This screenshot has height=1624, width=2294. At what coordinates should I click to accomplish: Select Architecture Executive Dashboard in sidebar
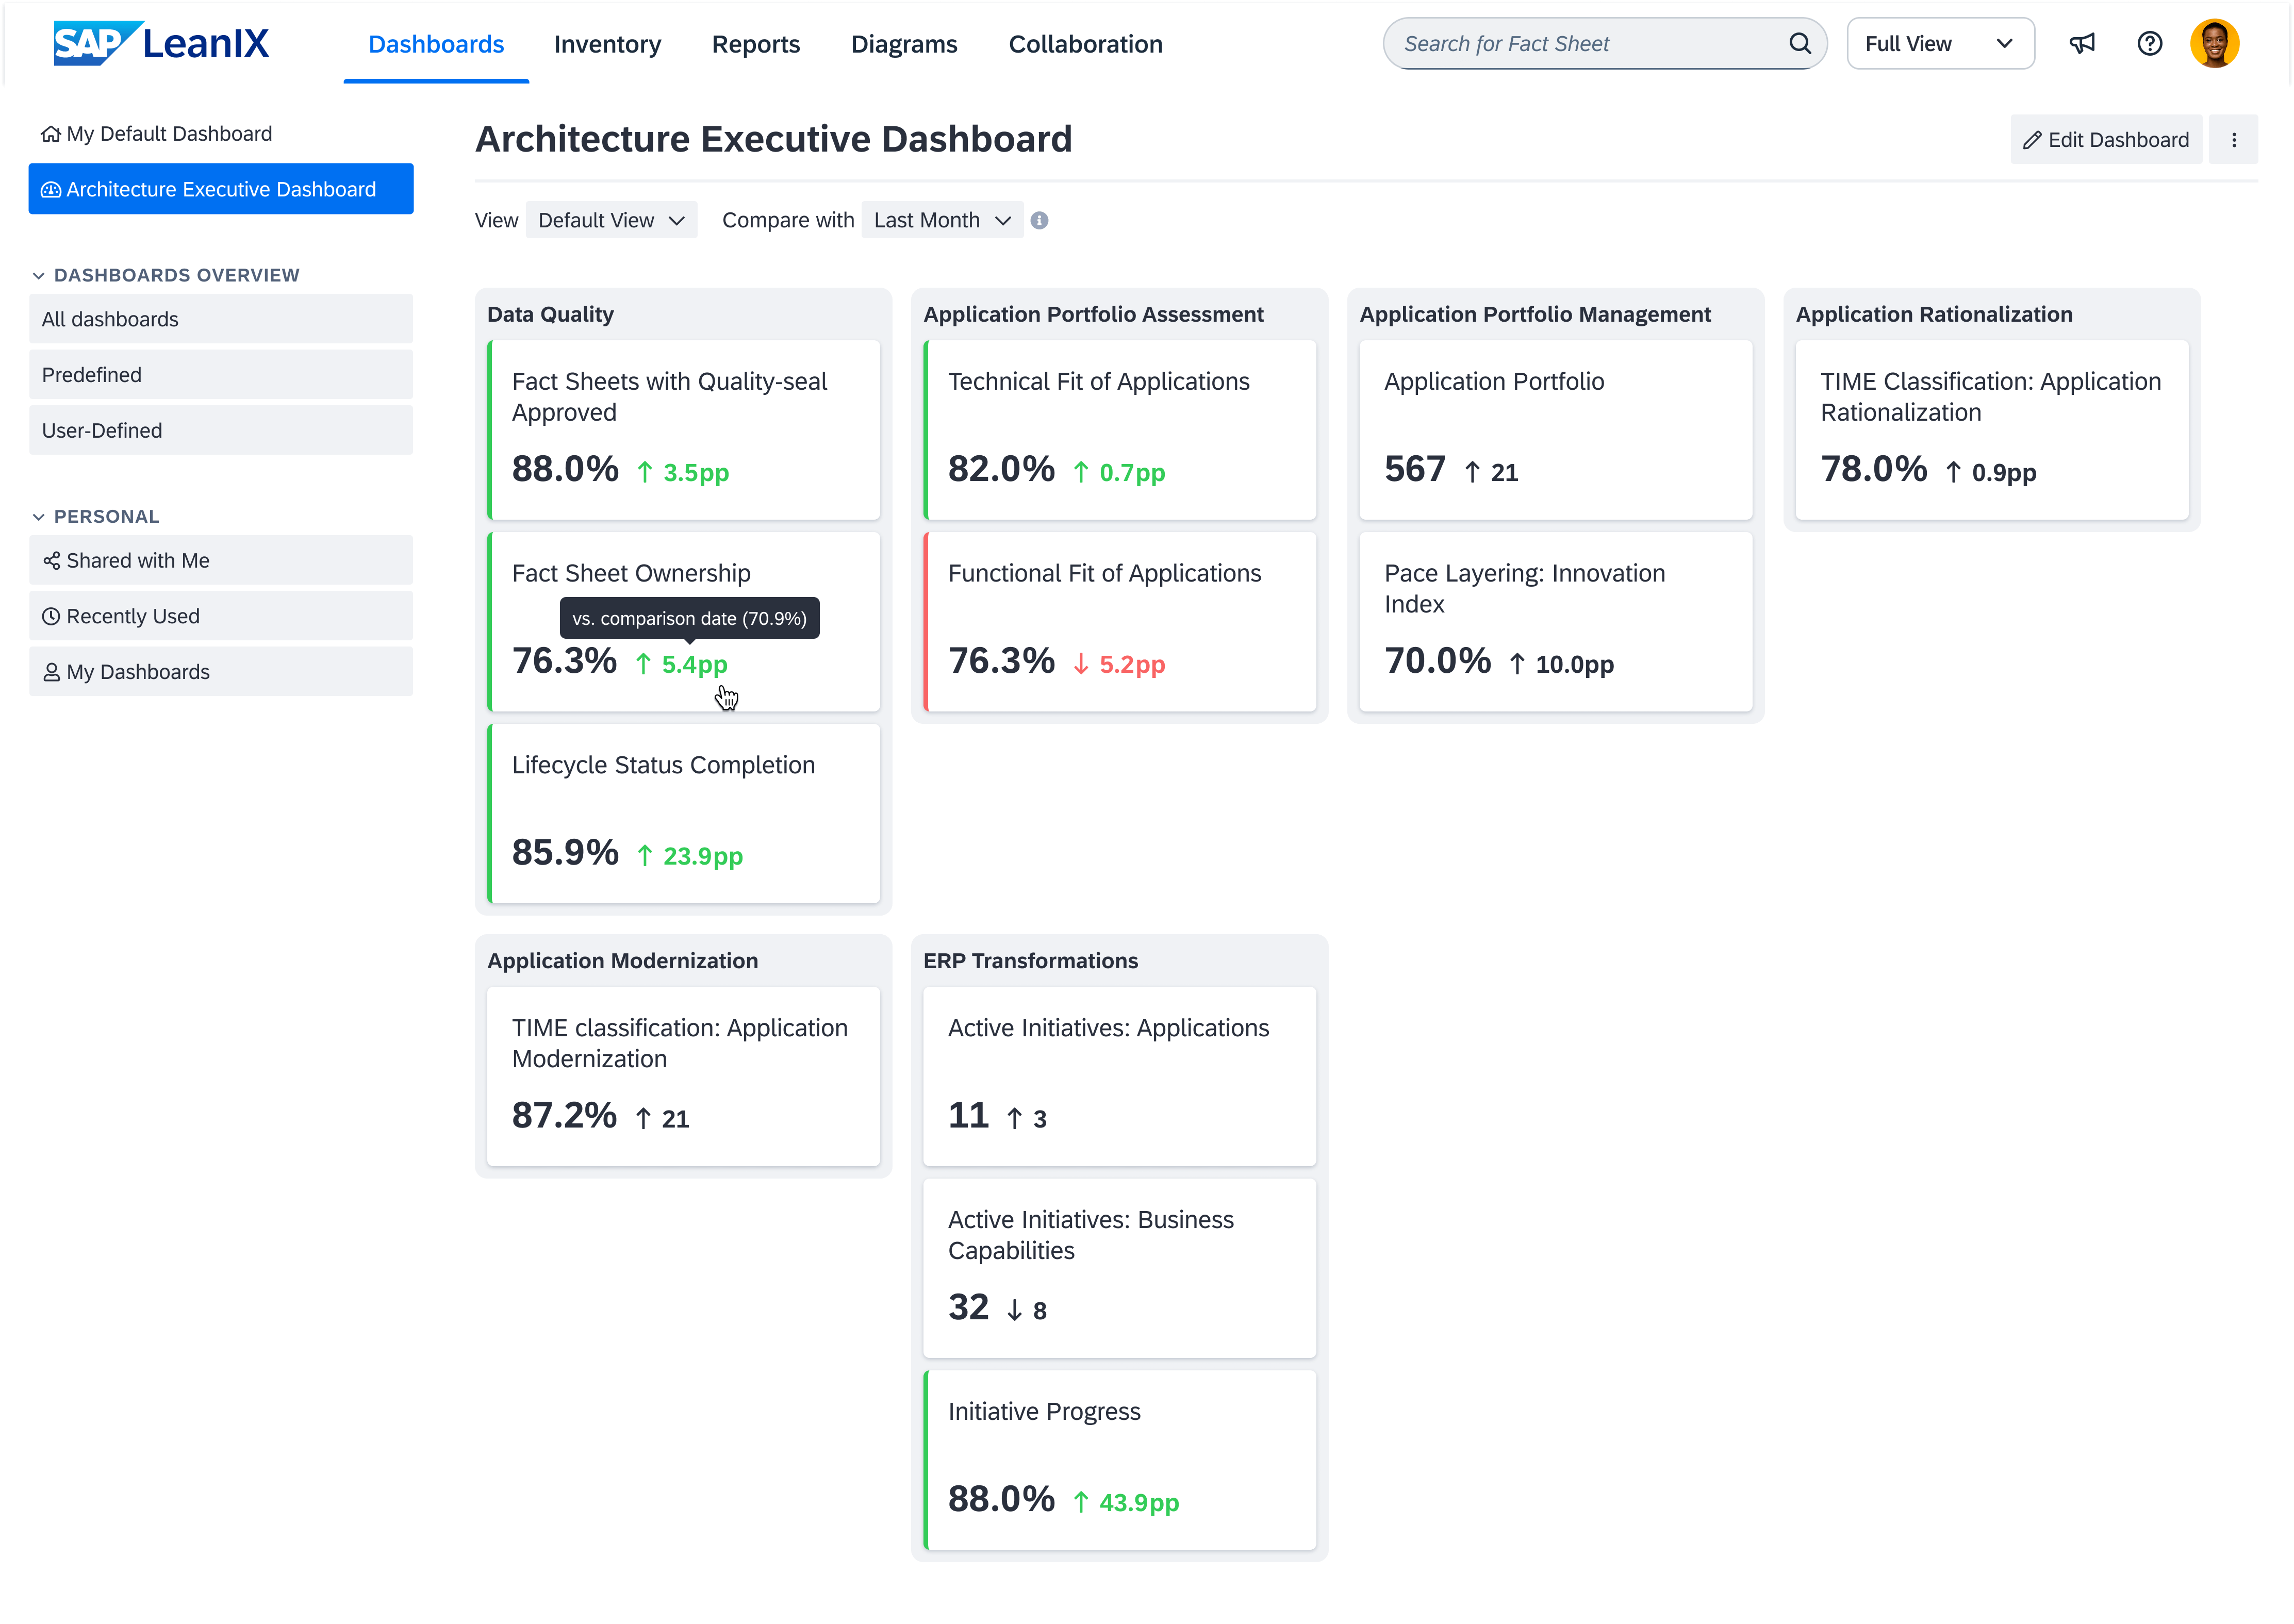click(220, 189)
